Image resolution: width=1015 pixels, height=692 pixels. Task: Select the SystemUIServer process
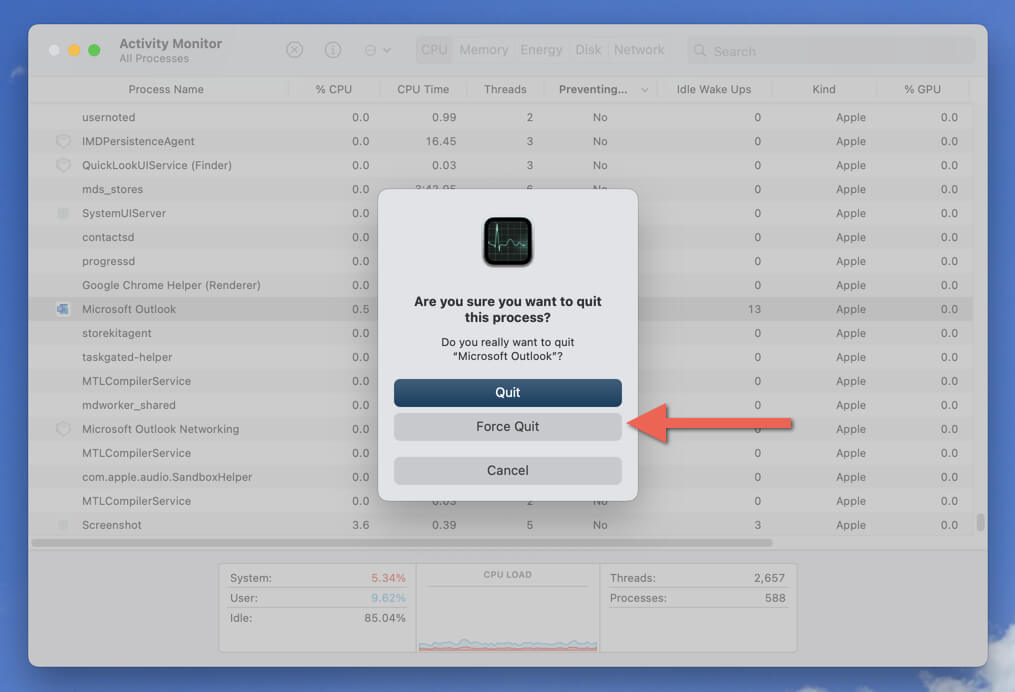[x=124, y=213]
